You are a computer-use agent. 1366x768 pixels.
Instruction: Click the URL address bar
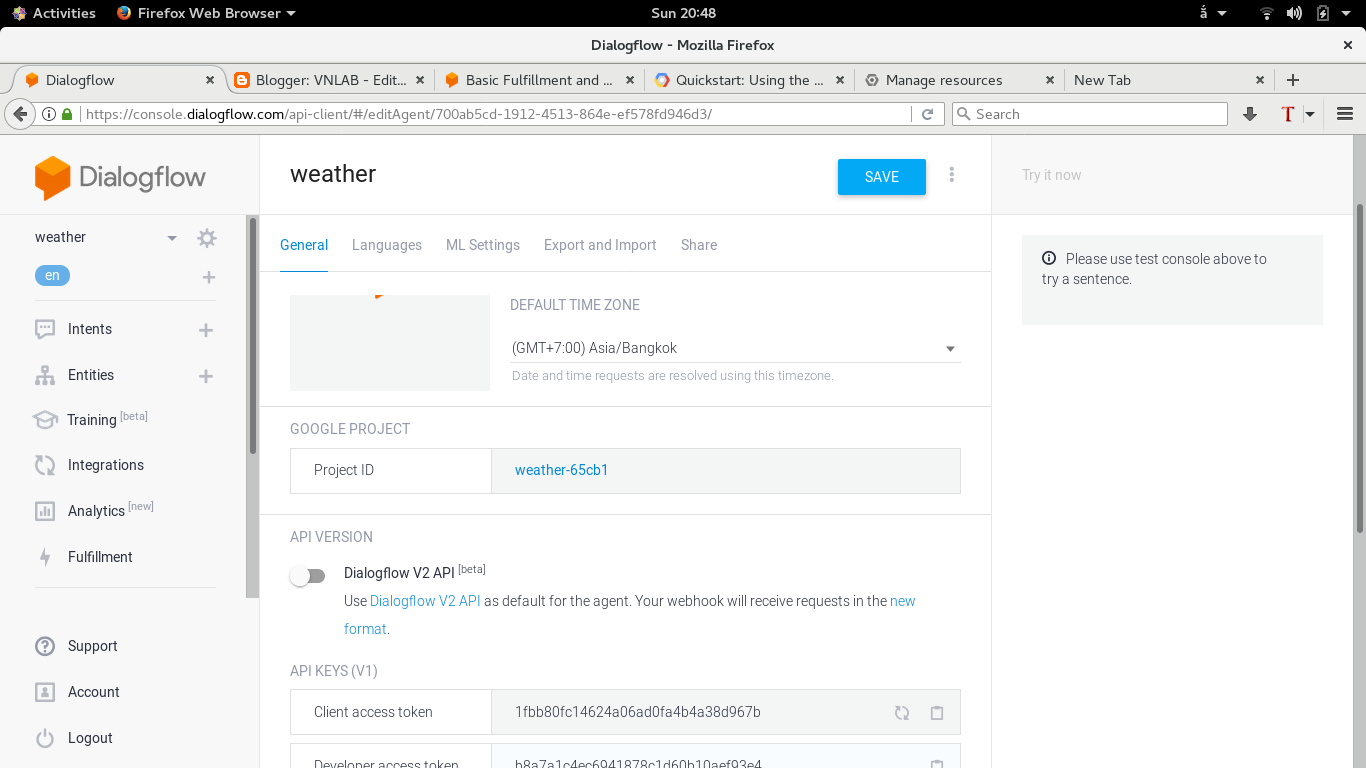(495, 114)
